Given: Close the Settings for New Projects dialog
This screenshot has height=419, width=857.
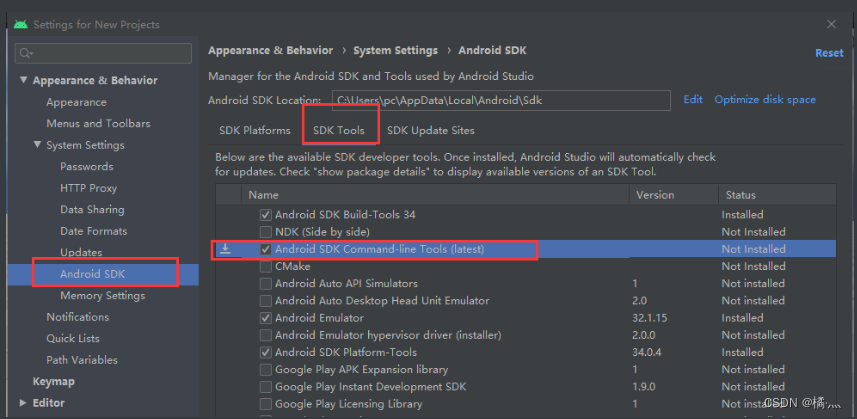Looking at the screenshot, I should click(x=831, y=24).
